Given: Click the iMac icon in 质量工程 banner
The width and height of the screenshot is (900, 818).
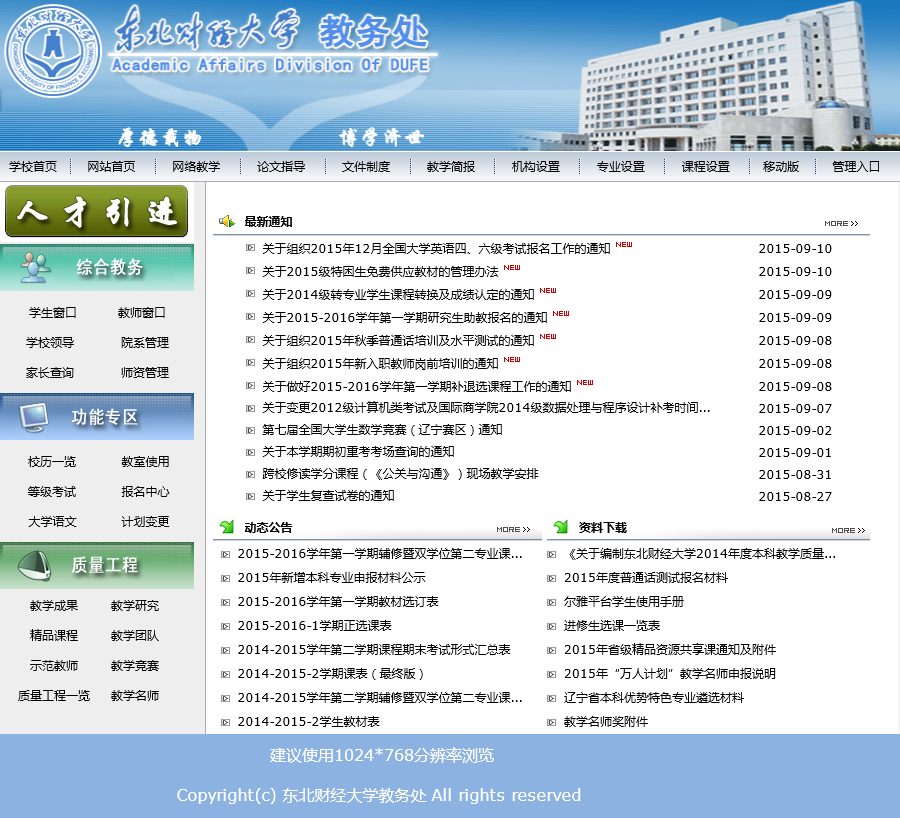Looking at the screenshot, I should [x=34, y=565].
